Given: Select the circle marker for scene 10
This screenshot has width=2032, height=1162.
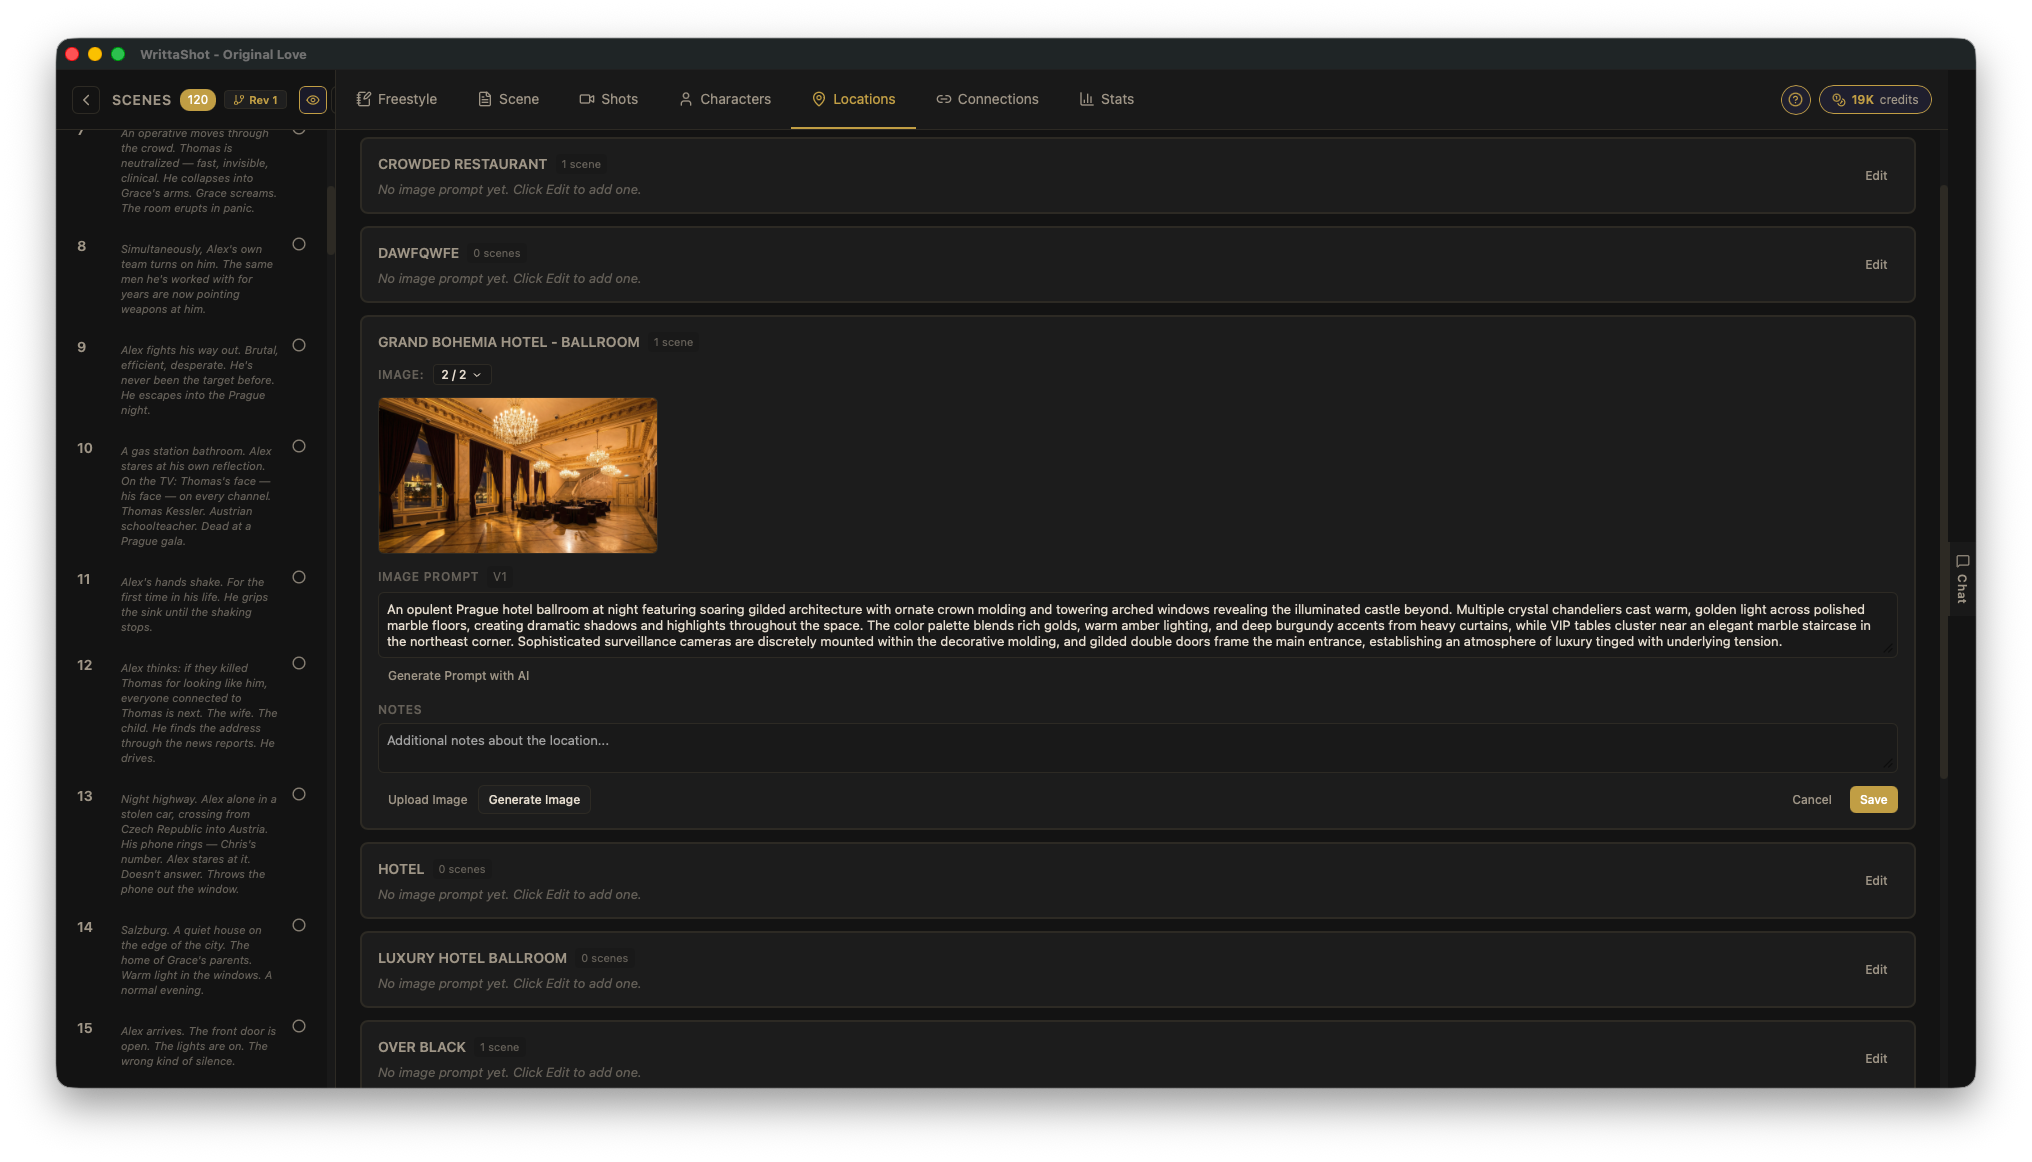Looking at the screenshot, I should (298, 446).
